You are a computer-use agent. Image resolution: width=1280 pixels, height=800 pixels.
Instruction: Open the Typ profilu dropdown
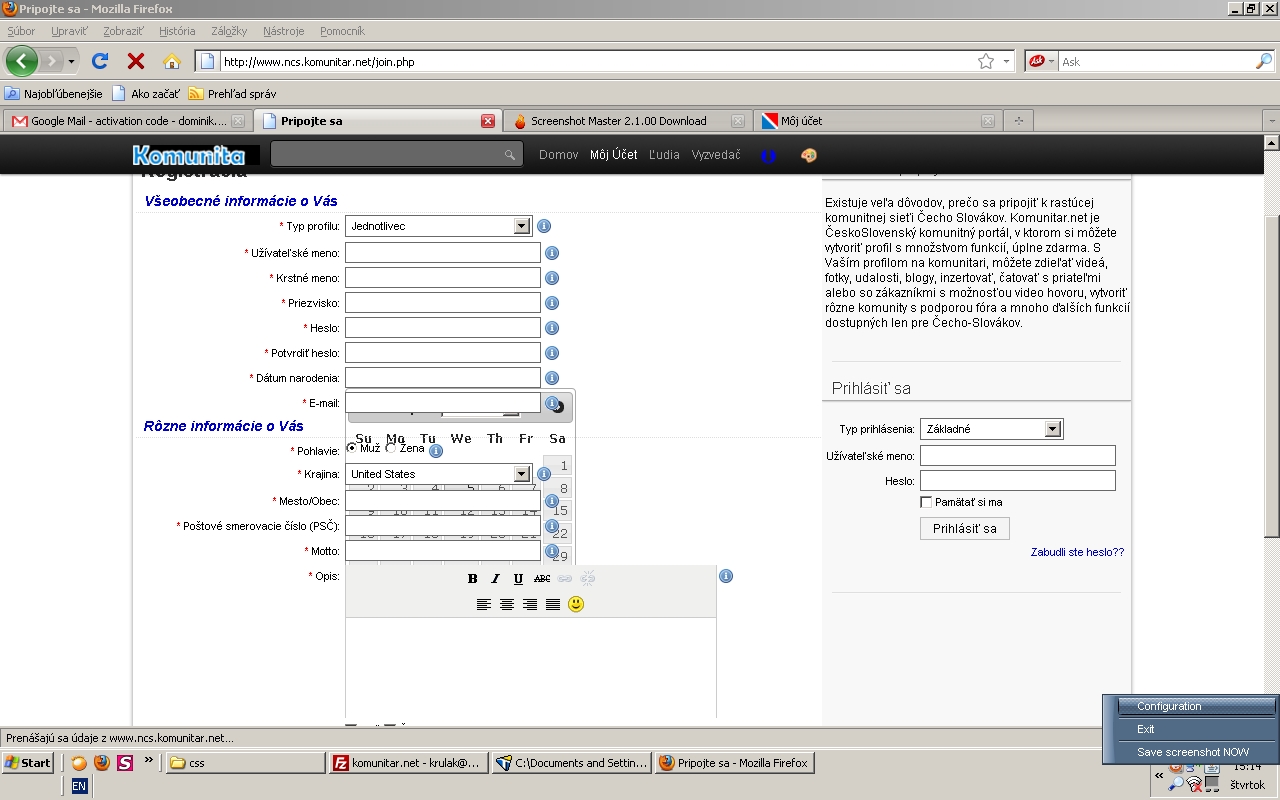click(x=521, y=226)
